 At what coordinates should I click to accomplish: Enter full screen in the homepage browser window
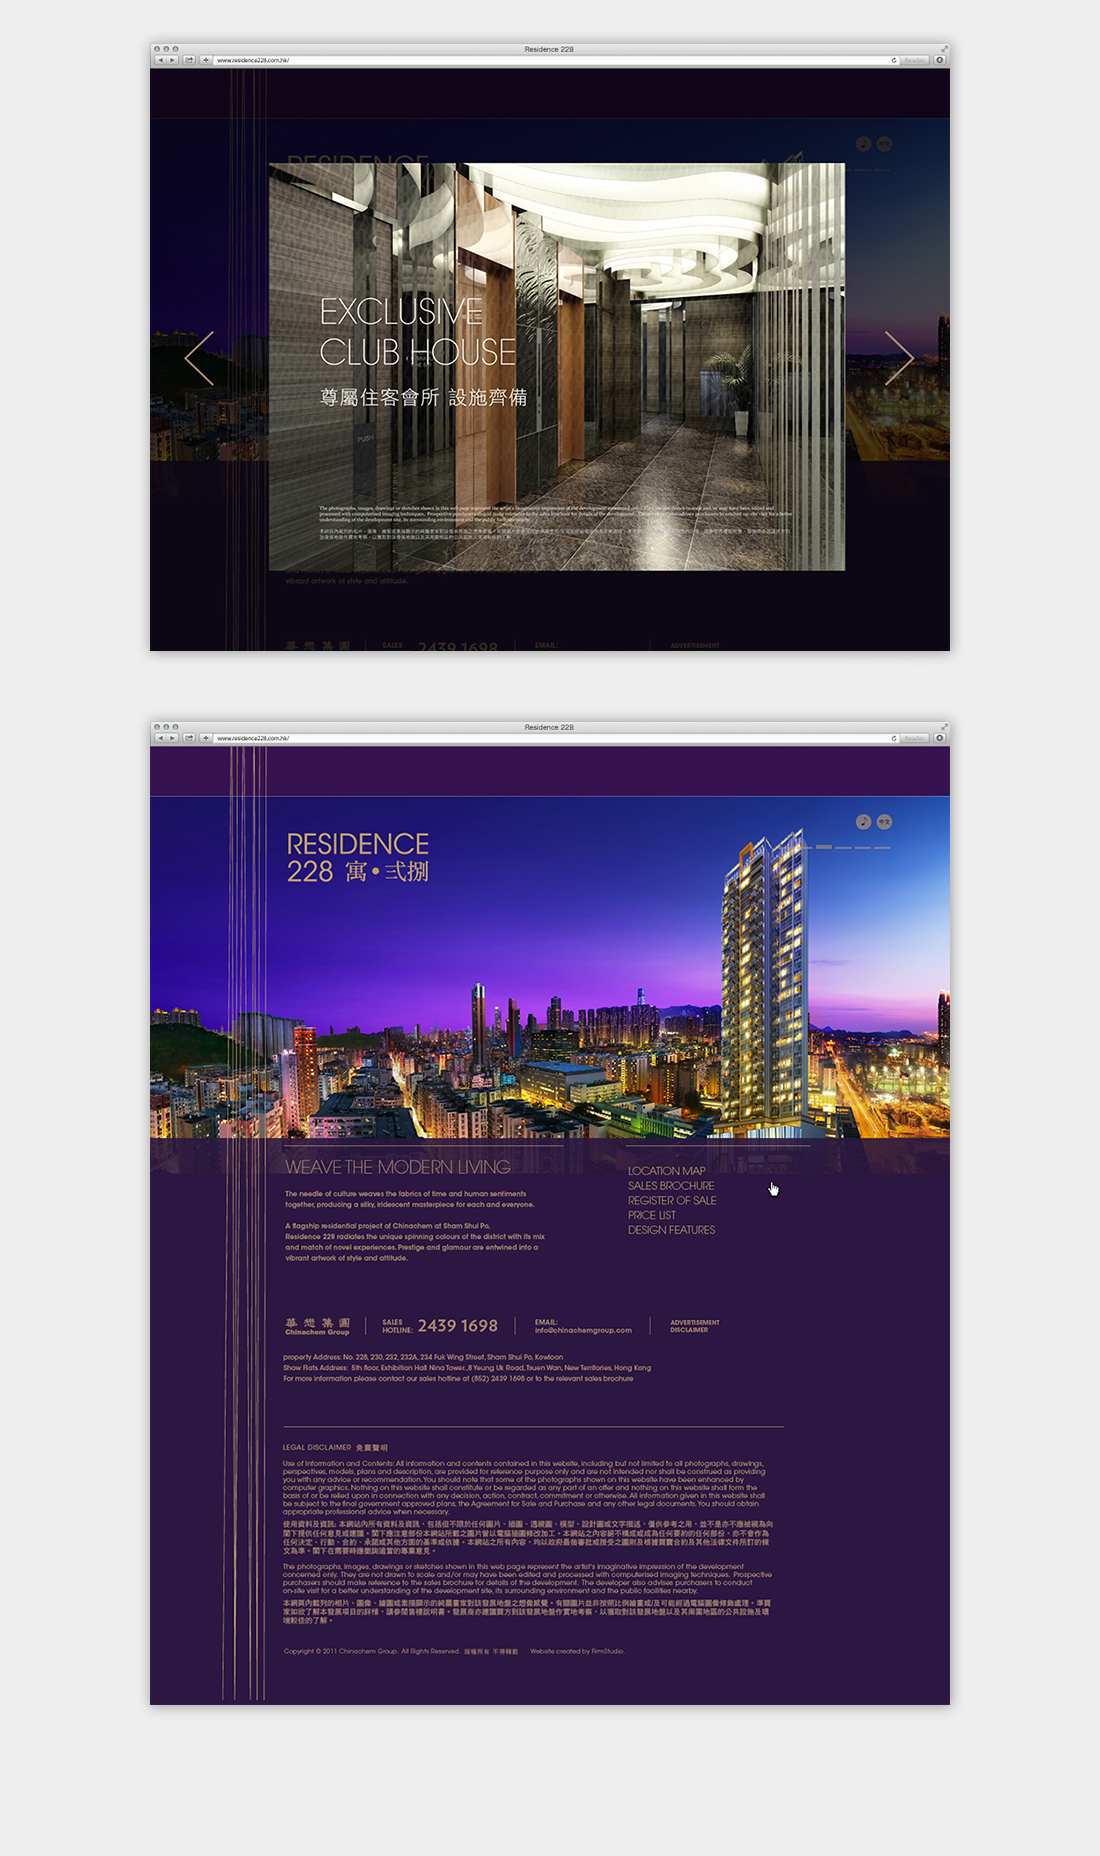pos(944,726)
